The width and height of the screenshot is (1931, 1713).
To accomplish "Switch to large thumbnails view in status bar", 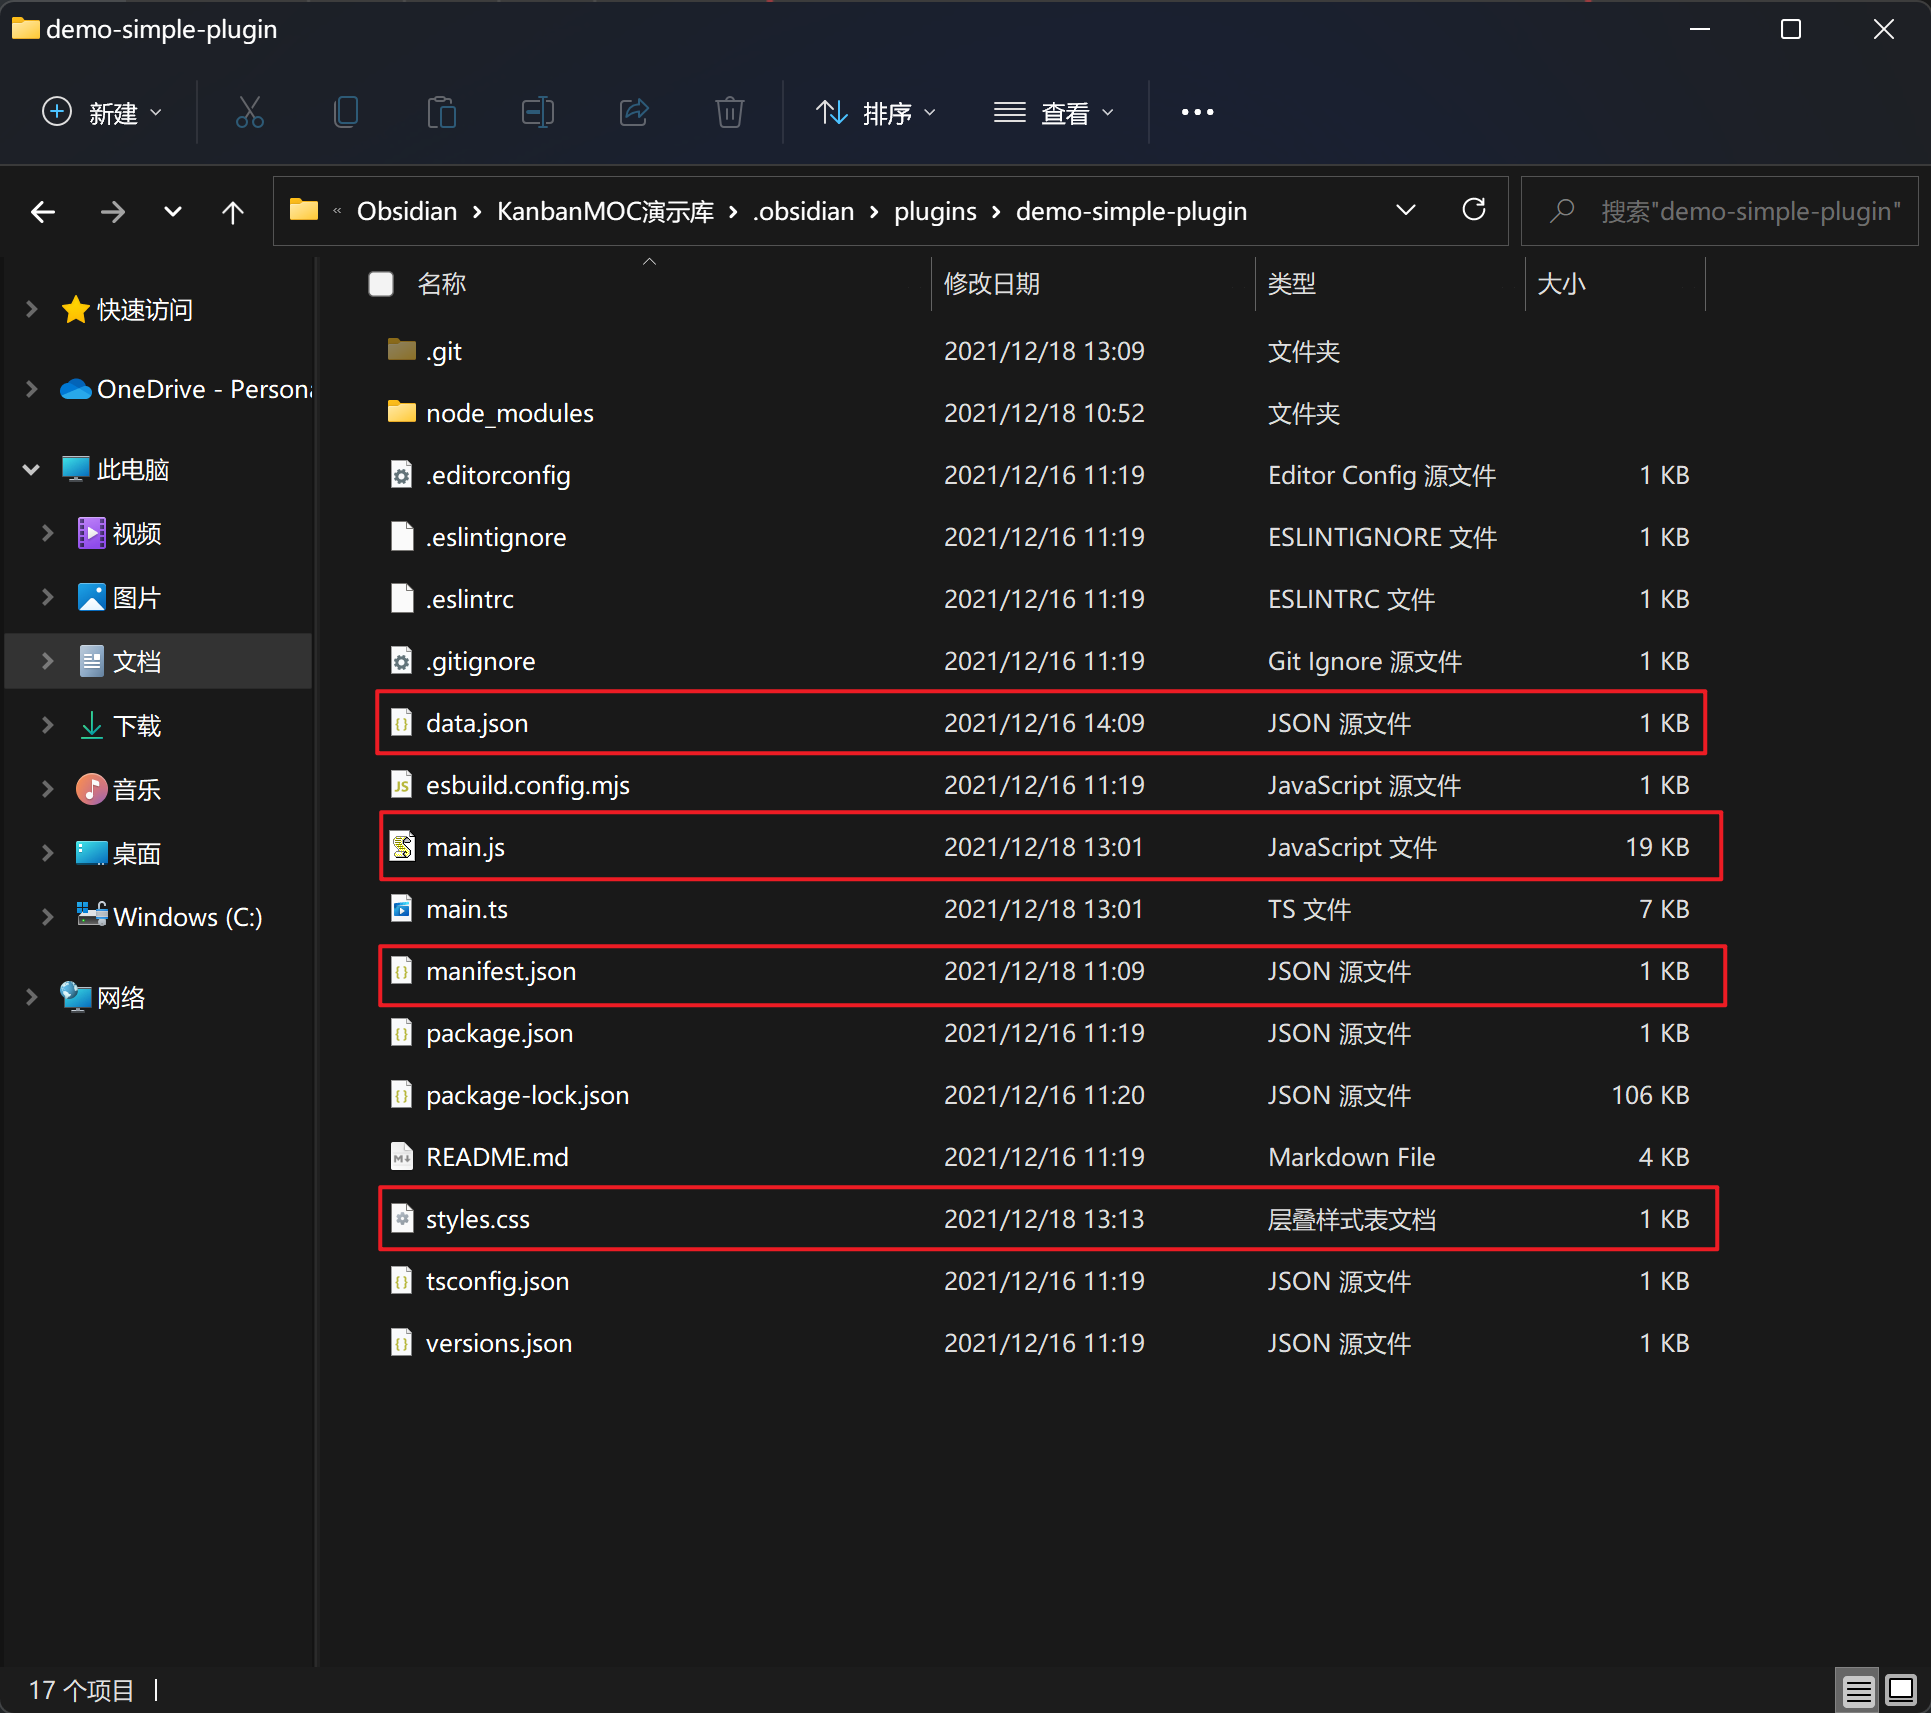I will [1900, 1690].
